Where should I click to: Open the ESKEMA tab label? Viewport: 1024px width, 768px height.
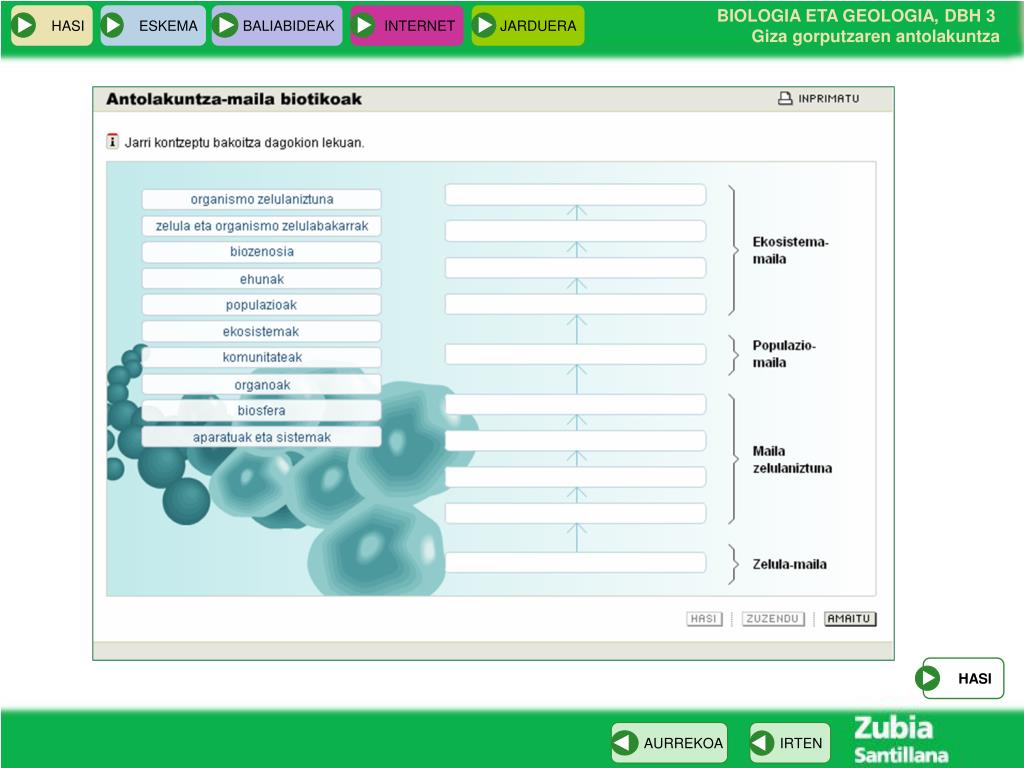168,26
